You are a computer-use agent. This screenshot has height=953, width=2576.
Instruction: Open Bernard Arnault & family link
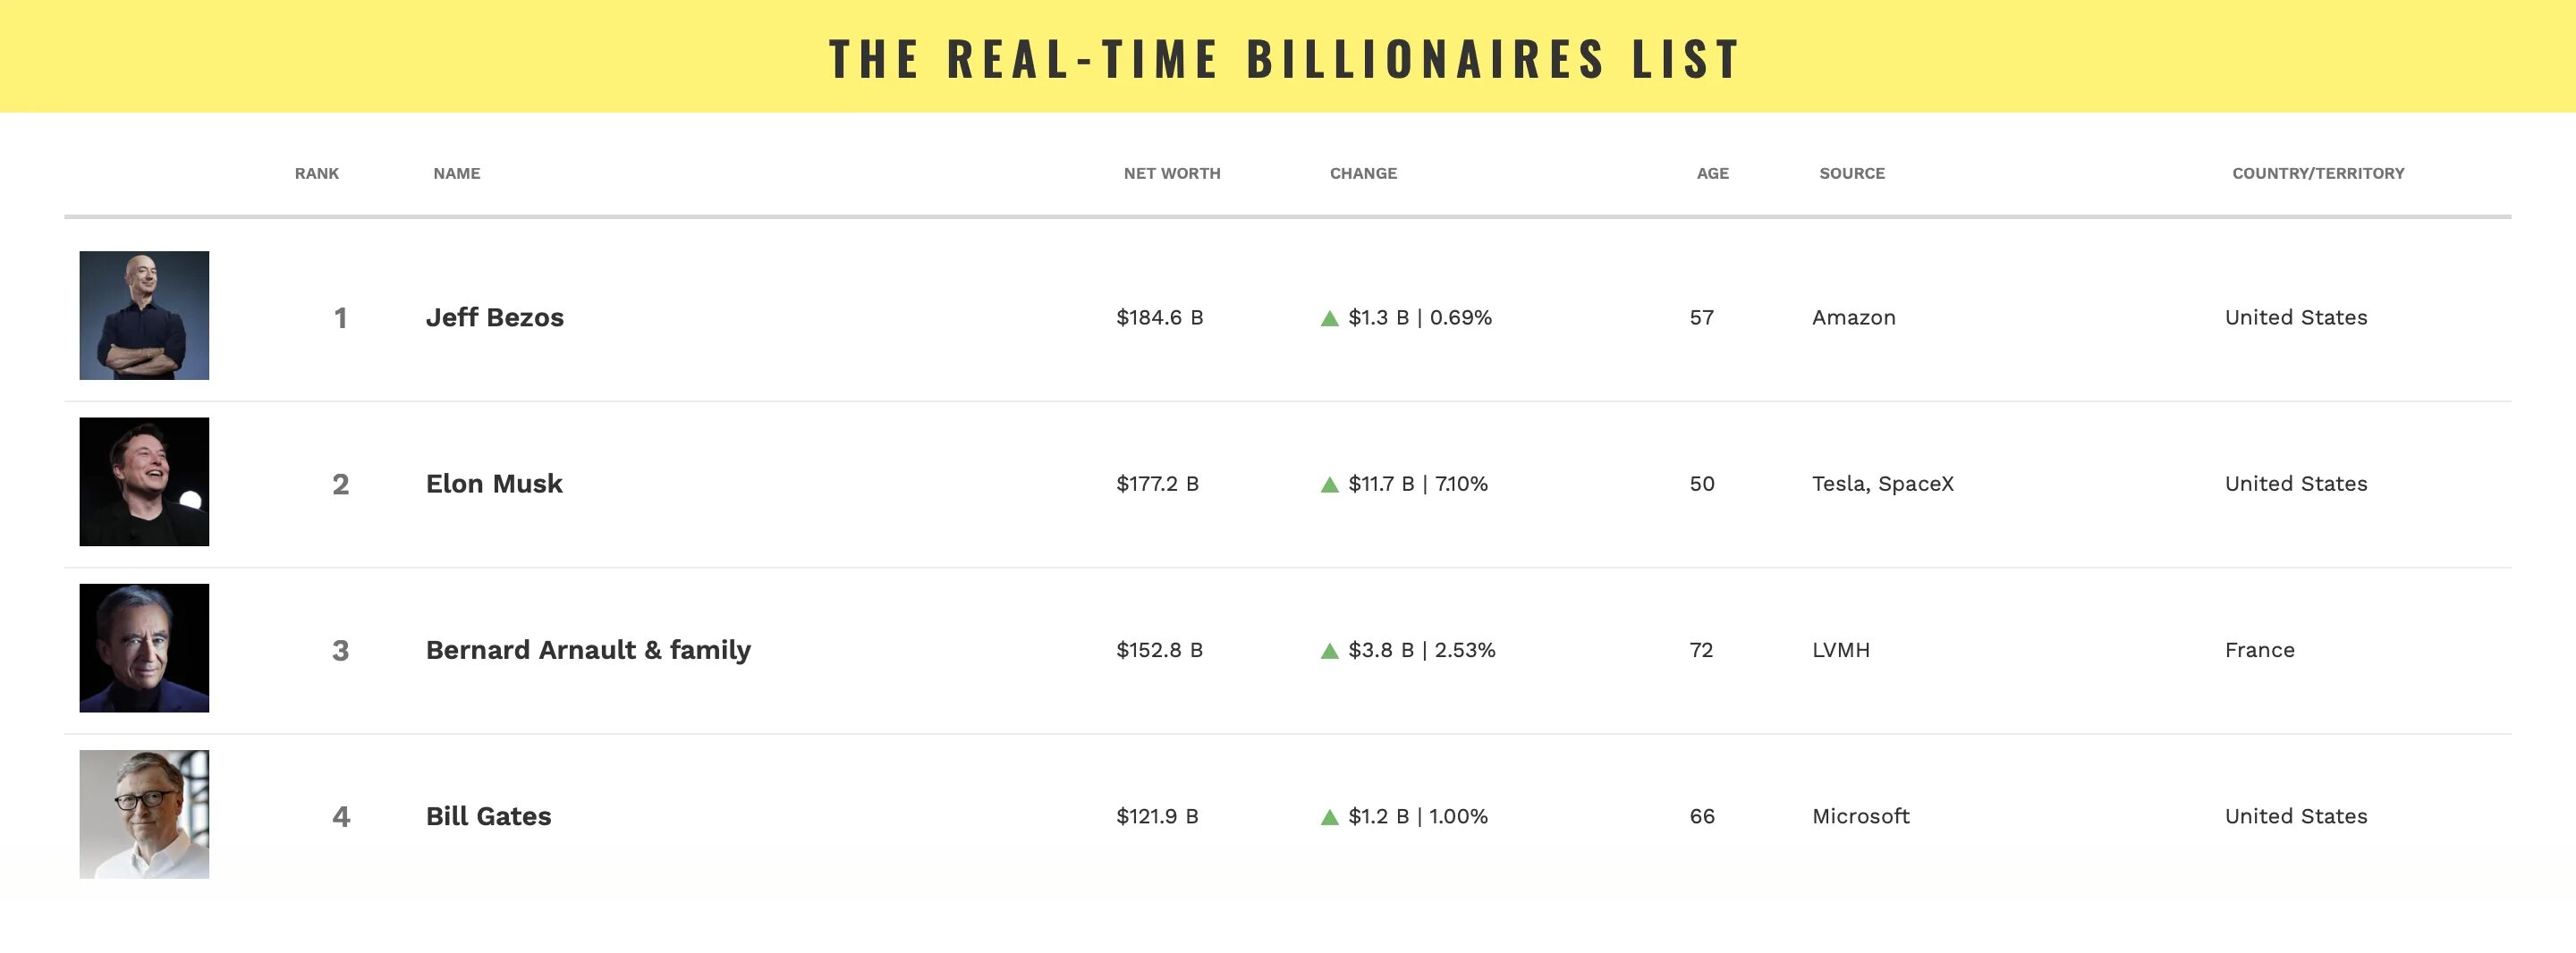[588, 650]
